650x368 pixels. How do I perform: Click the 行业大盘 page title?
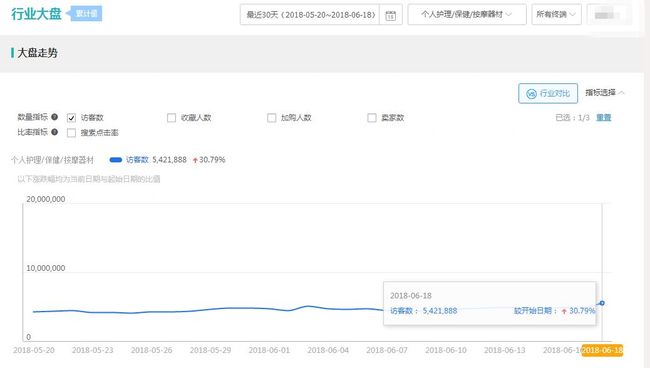(36, 14)
